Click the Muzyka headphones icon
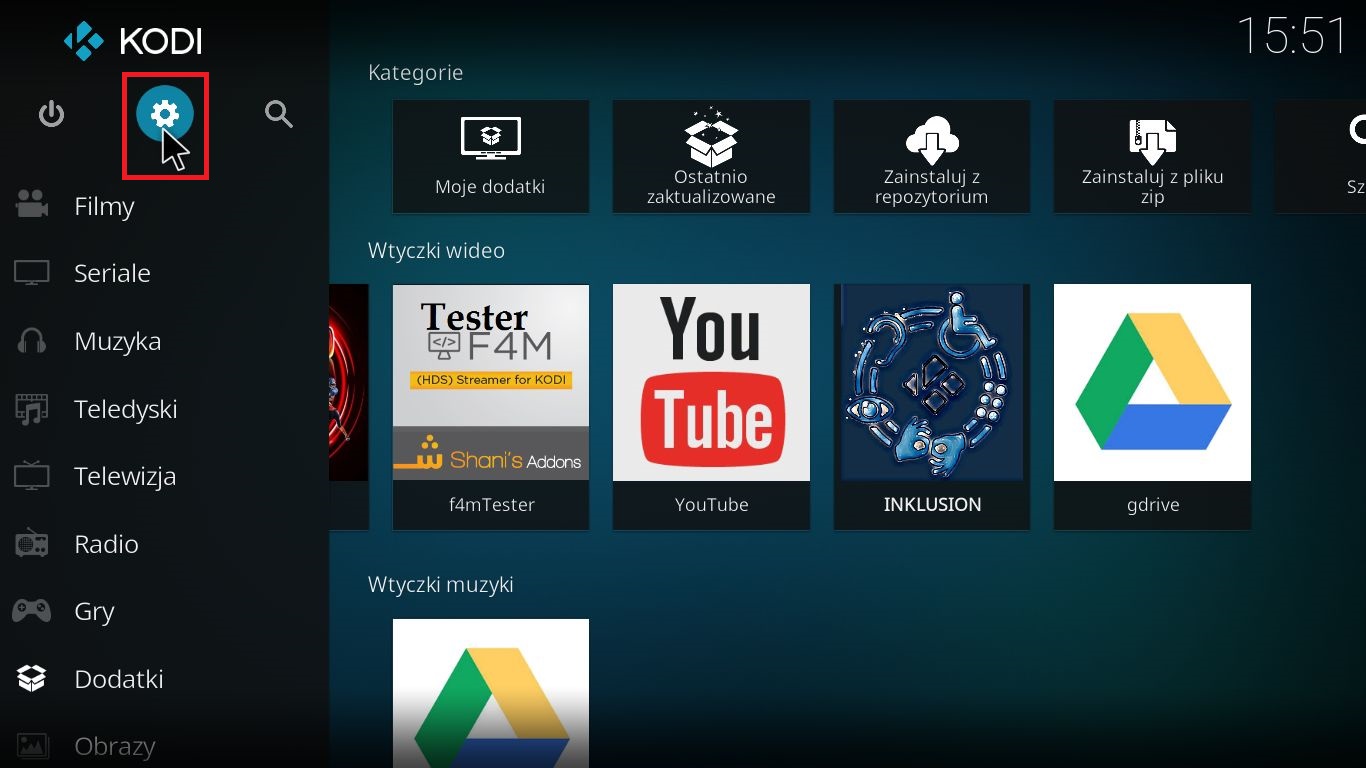 (32, 341)
